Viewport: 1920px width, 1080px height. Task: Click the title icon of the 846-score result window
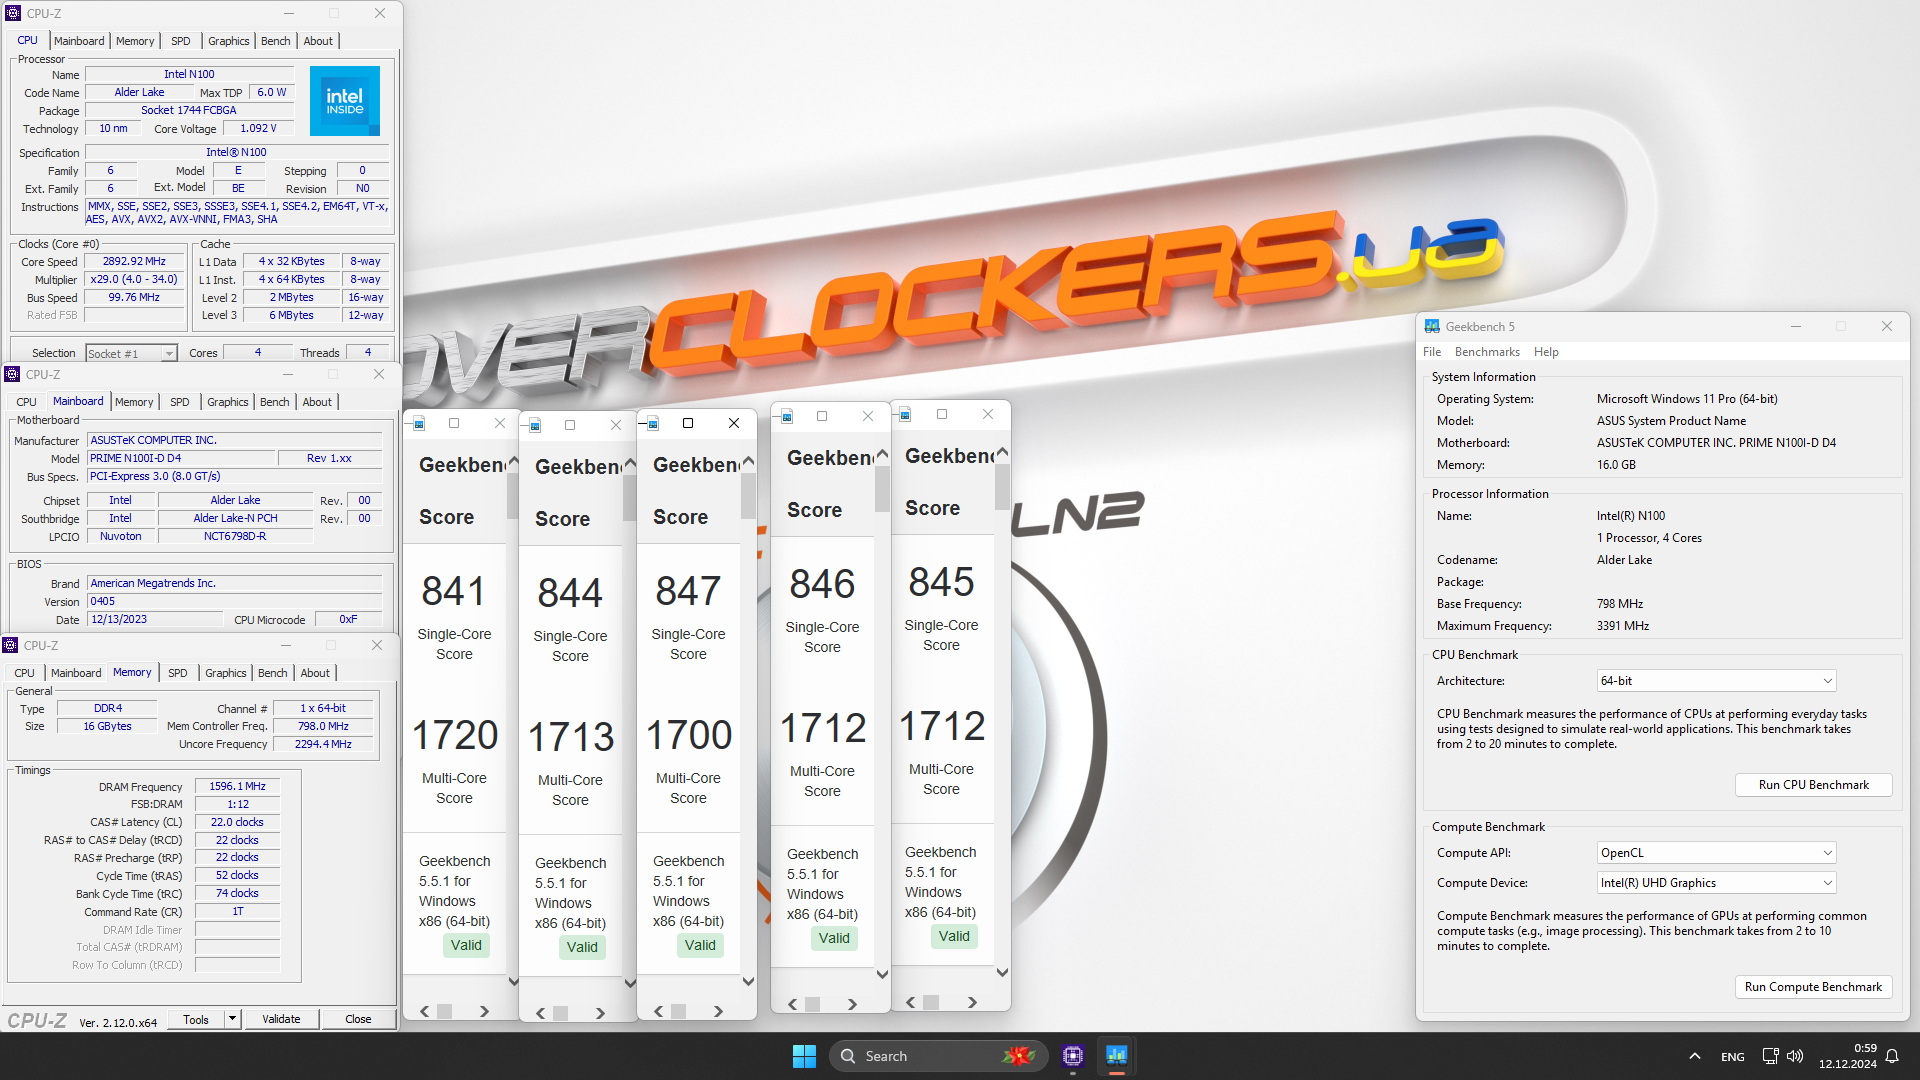pos(788,416)
